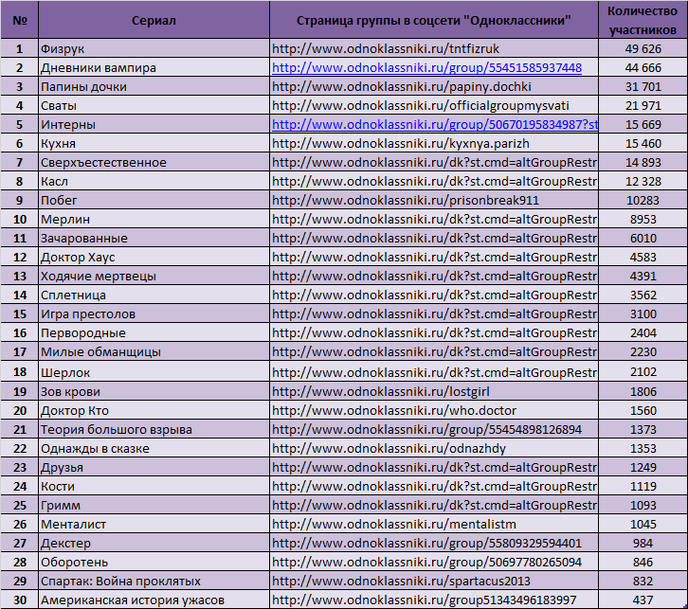Click the 4391 value cell
The image size is (688, 609).
[x=643, y=276]
